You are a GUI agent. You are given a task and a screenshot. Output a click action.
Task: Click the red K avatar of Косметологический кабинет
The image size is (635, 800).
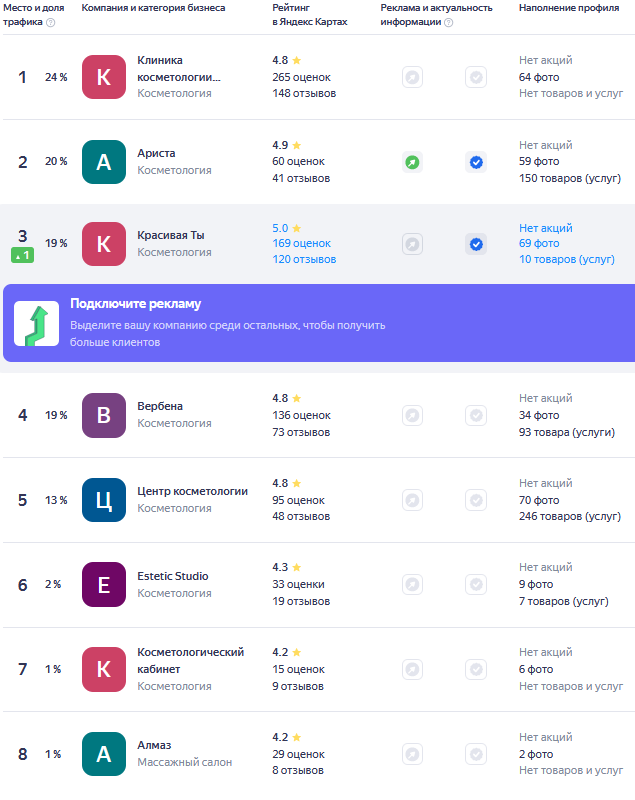[104, 669]
